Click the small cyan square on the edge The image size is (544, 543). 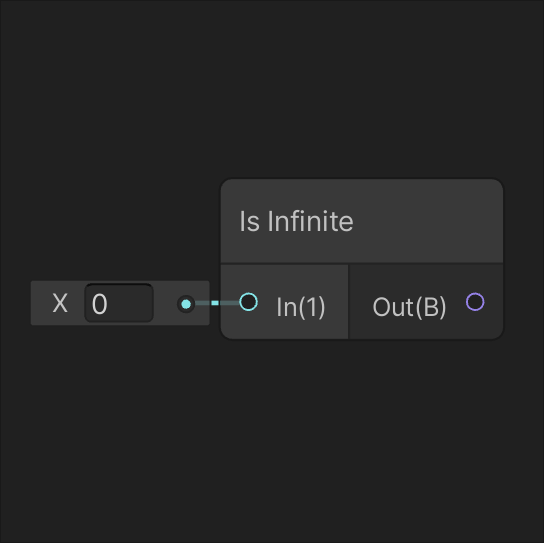[215, 303]
